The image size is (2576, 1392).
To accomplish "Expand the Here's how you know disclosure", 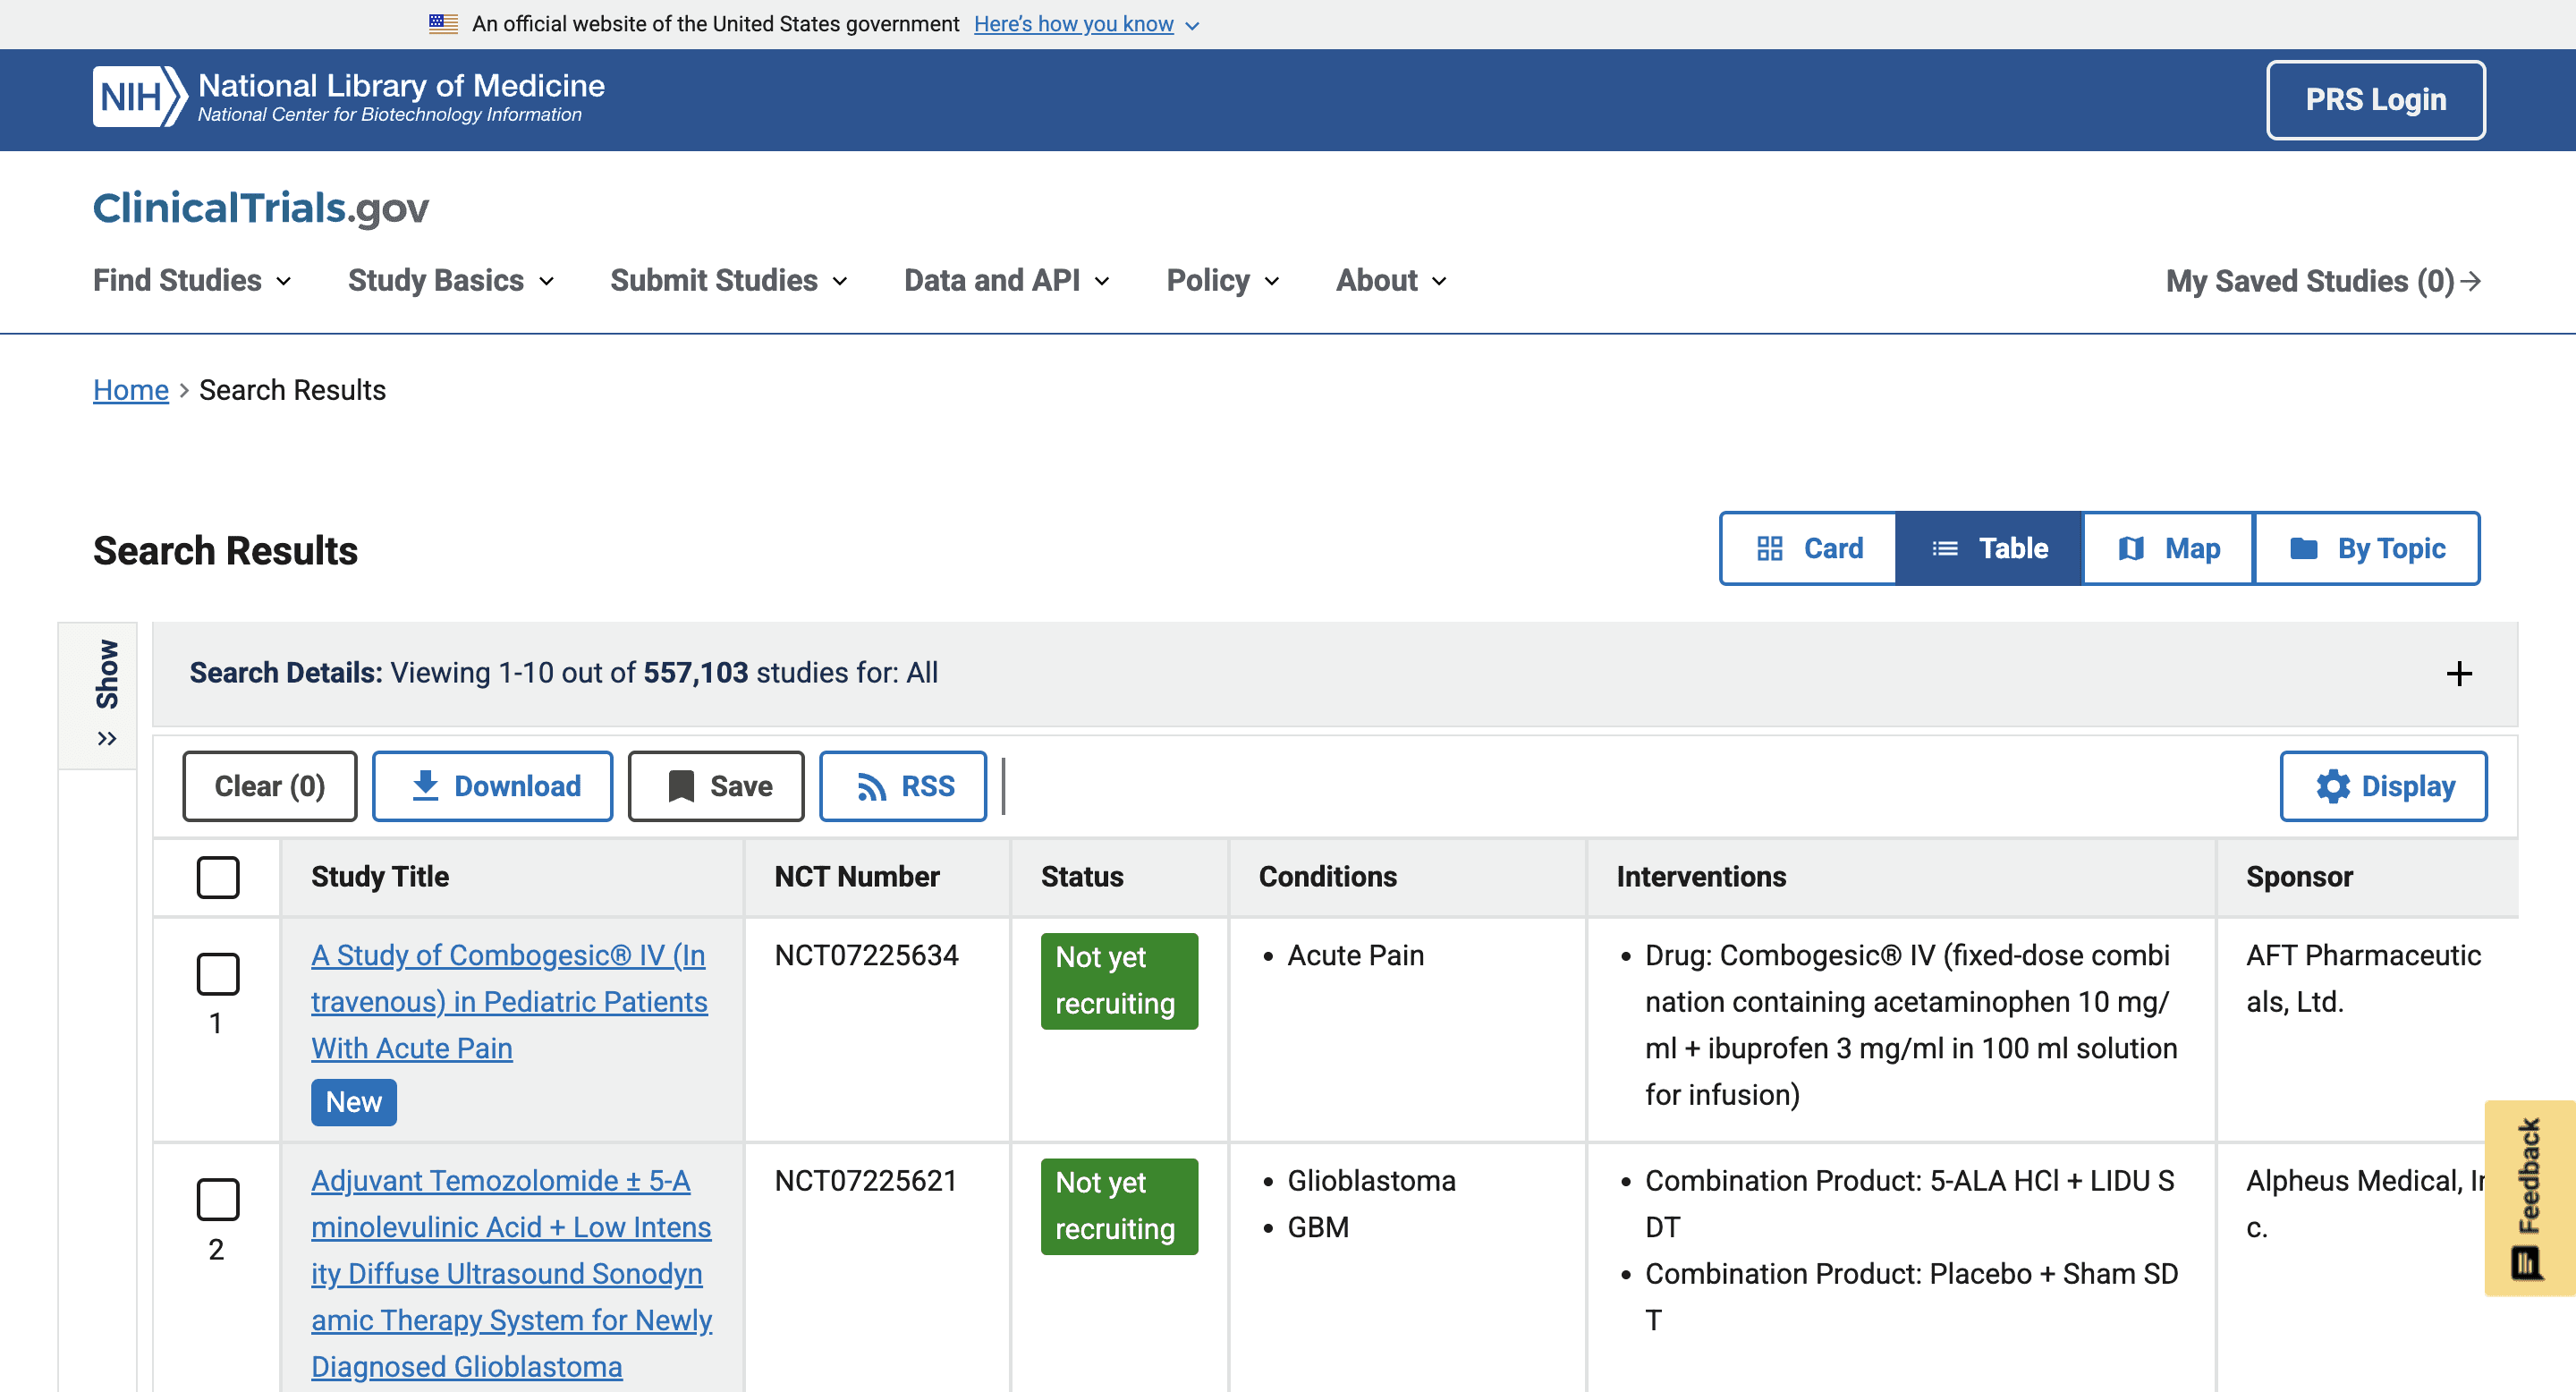I will pyautogui.click(x=1073, y=24).
